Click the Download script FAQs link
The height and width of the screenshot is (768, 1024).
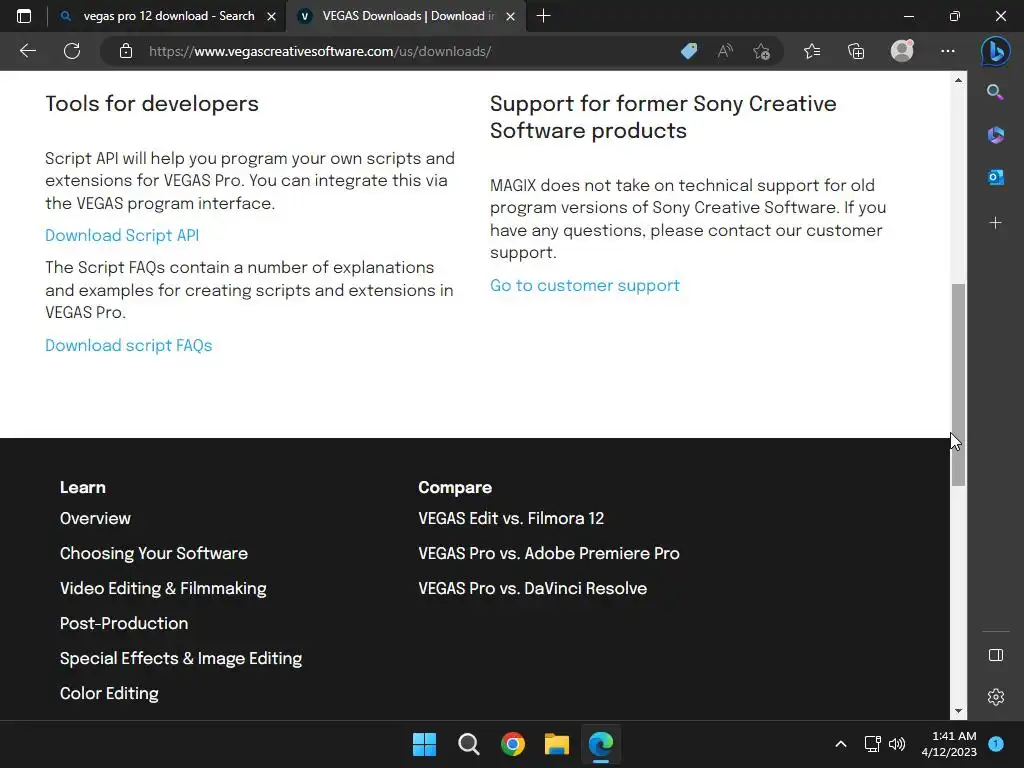[129, 345]
